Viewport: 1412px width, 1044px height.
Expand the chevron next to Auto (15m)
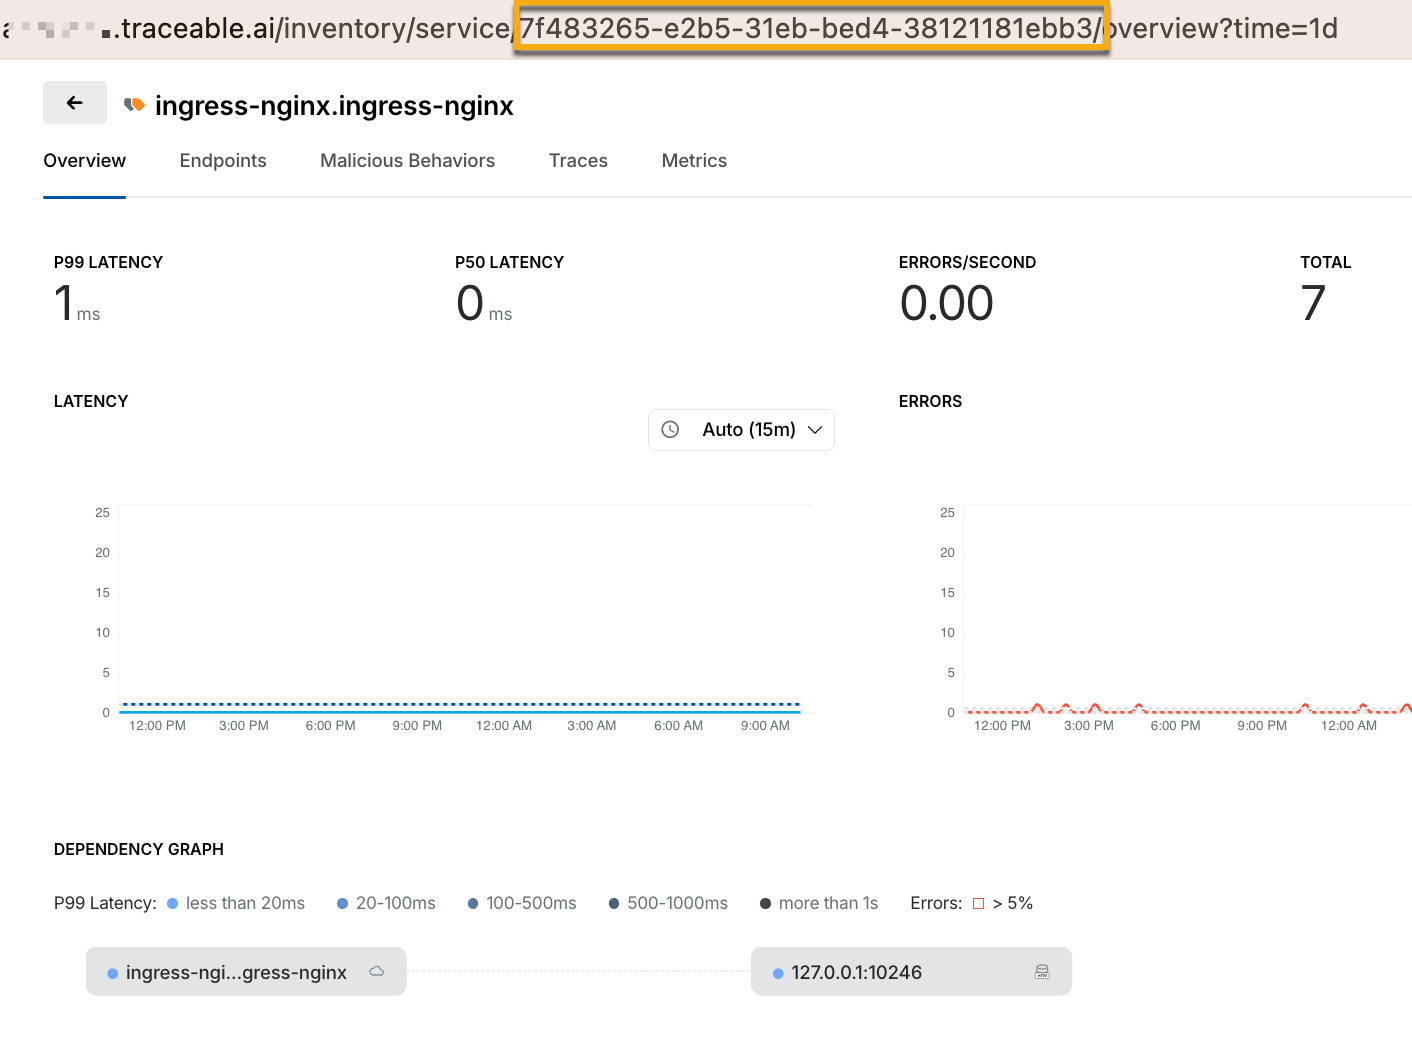pos(815,430)
